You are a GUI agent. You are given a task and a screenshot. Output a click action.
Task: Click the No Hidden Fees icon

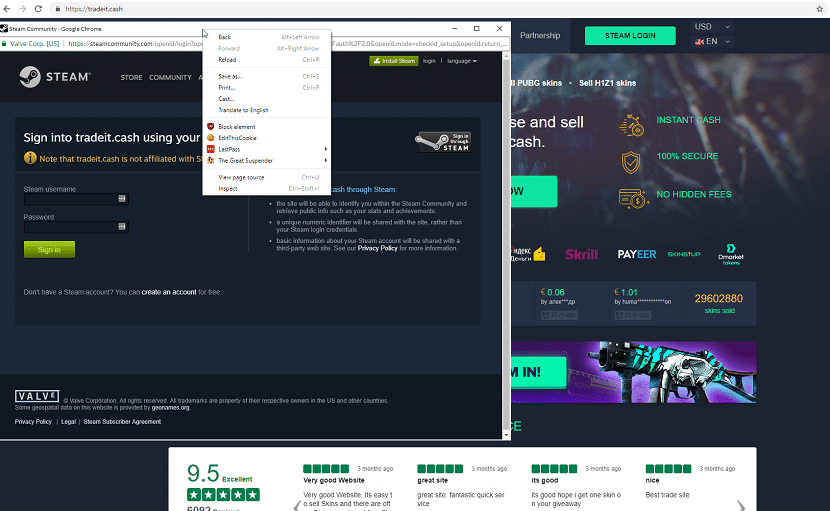coord(633,199)
